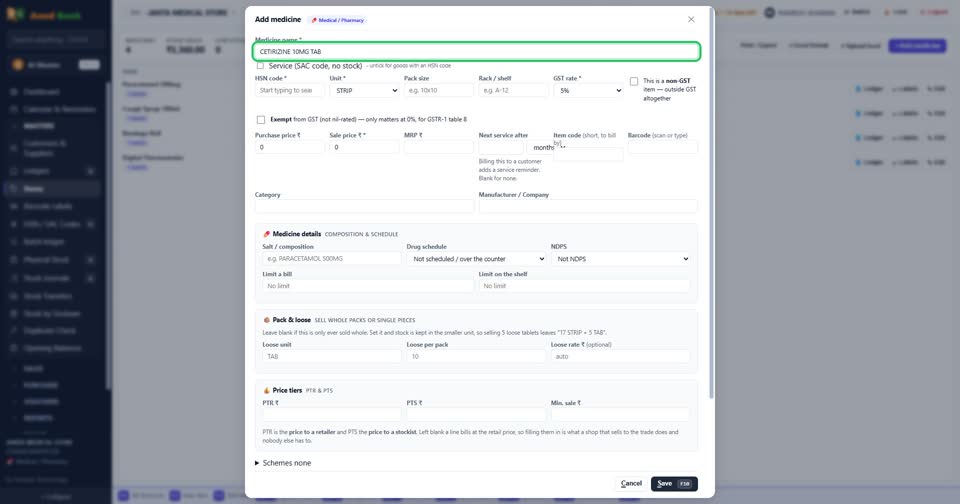Enable the non-GST item checkbox
This screenshot has width=960, height=504.
(634, 81)
